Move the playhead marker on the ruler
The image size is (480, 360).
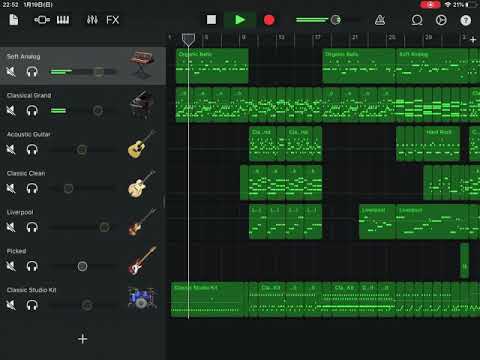(188, 40)
